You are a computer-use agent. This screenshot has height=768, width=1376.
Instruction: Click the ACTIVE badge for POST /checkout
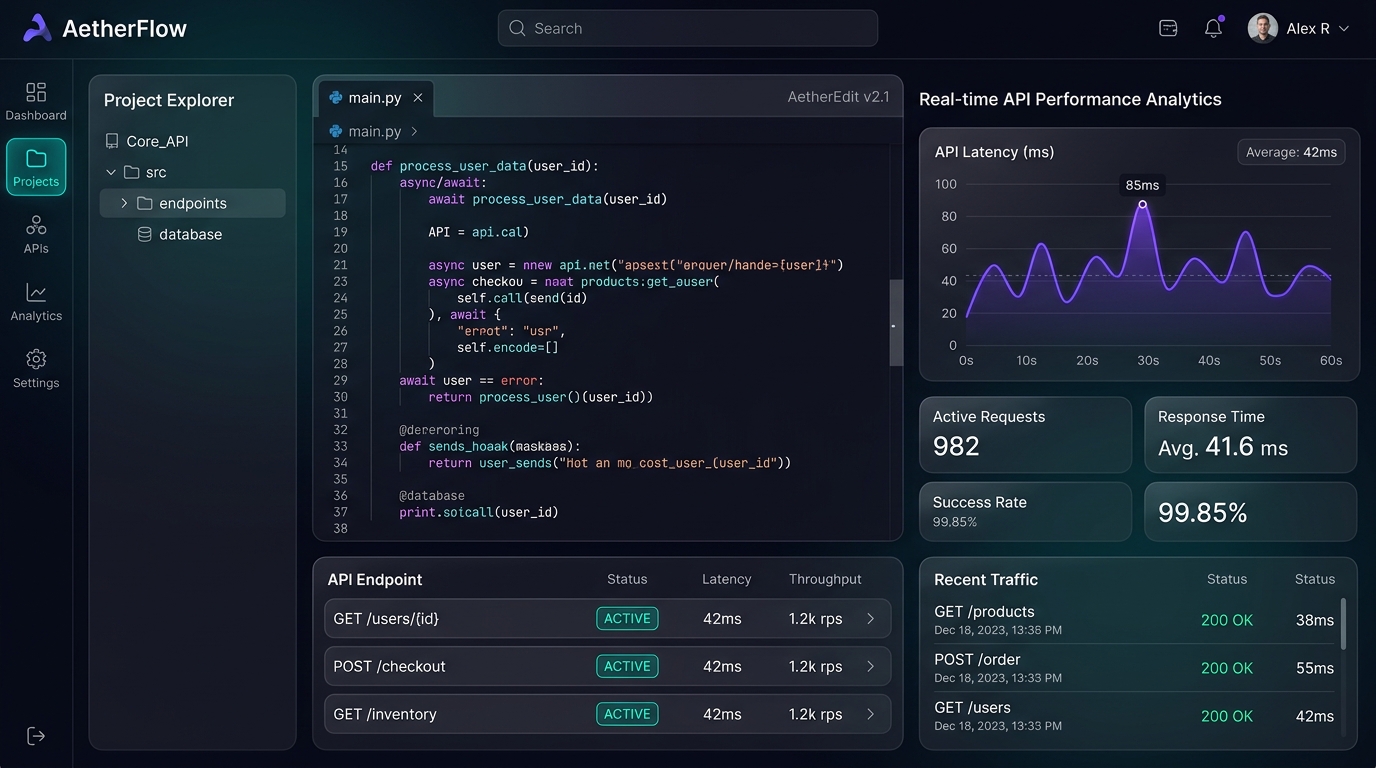[627, 666]
